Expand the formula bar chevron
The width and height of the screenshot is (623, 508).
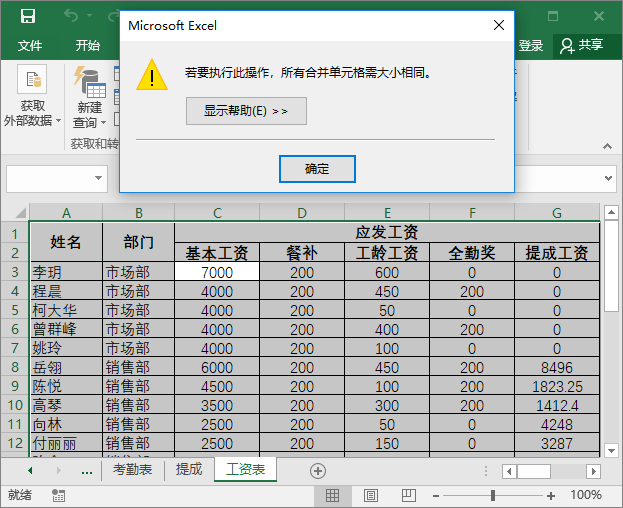(608, 178)
